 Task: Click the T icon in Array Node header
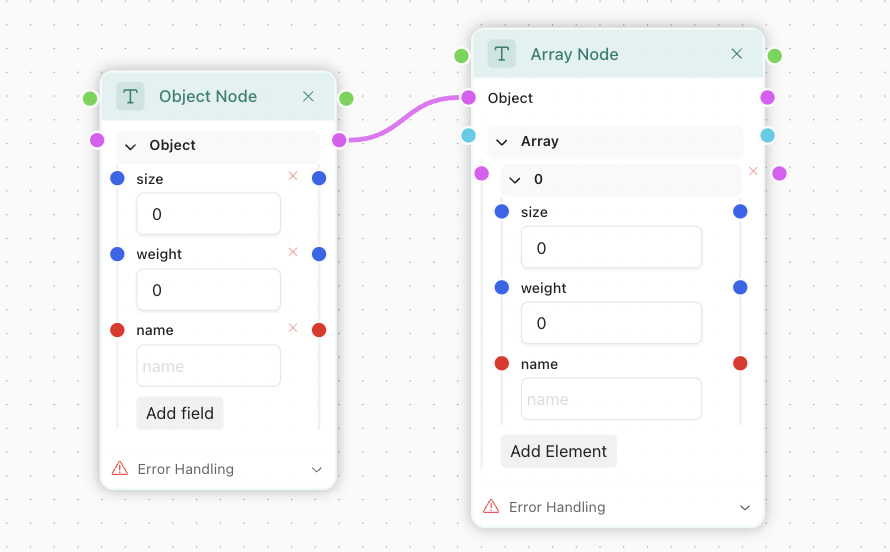[501, 54]
